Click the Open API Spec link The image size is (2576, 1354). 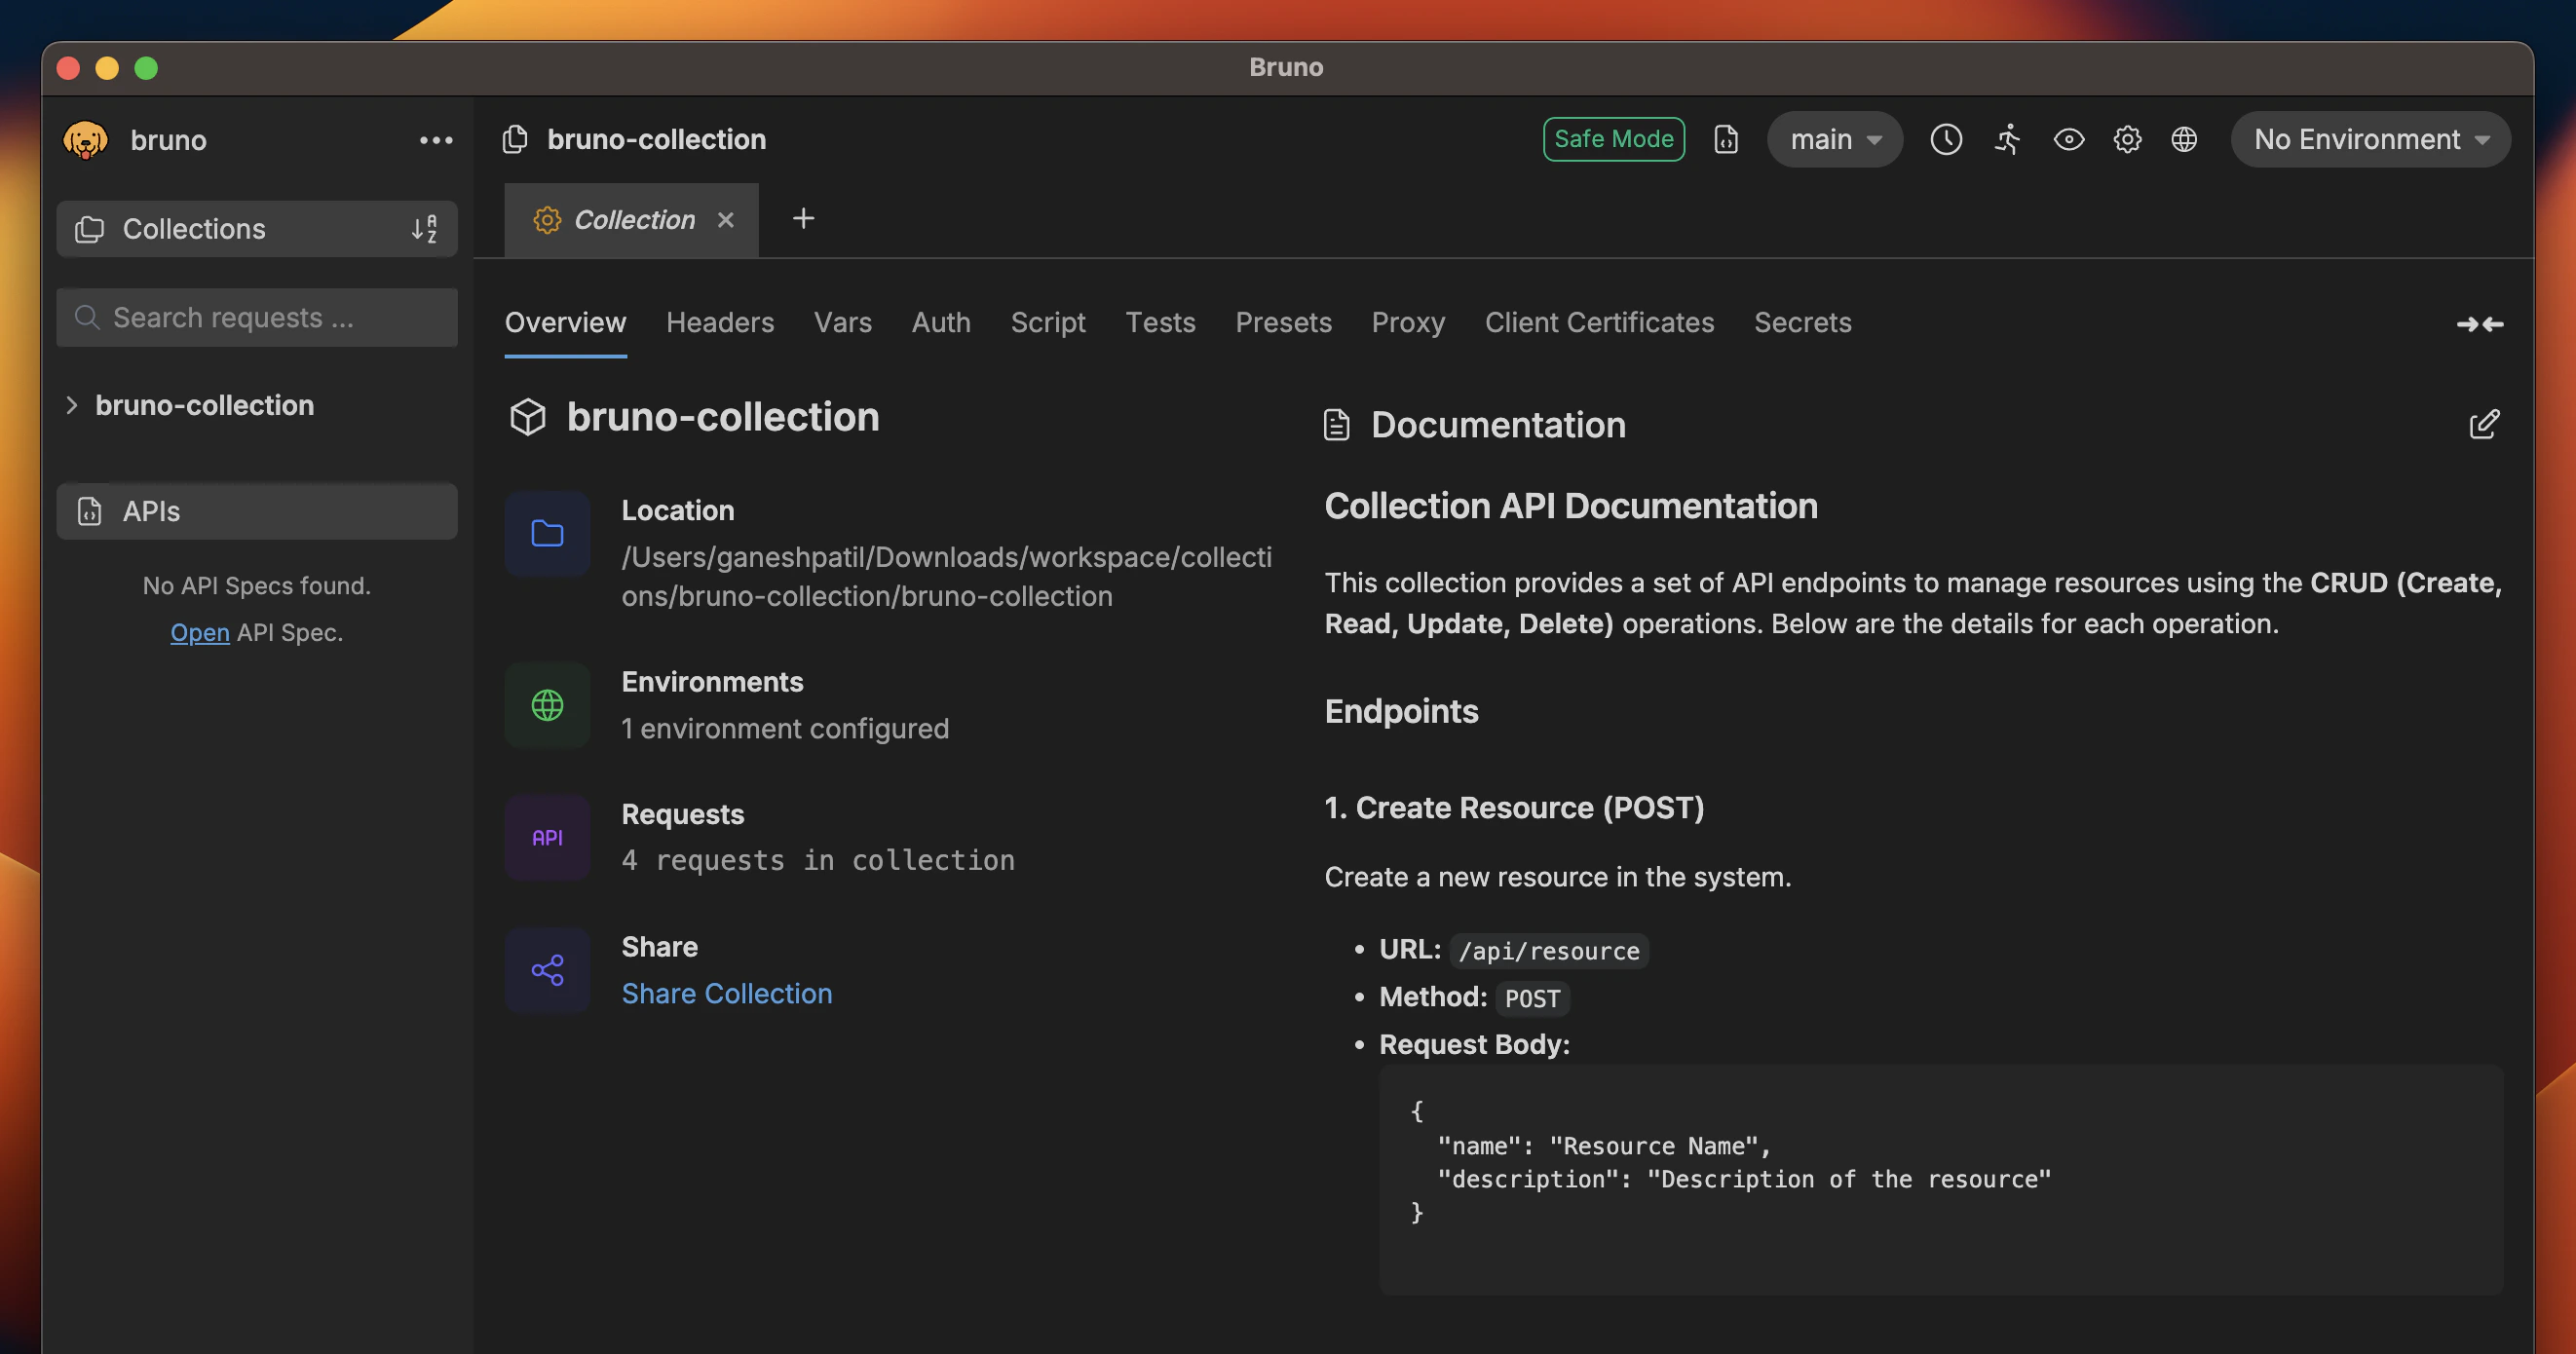pos(199,632)
